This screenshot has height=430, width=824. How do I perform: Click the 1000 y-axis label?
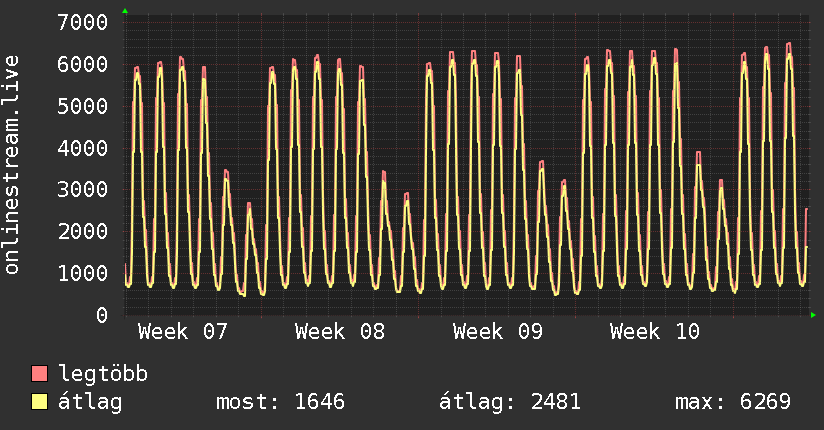click(x=83, y=273)
